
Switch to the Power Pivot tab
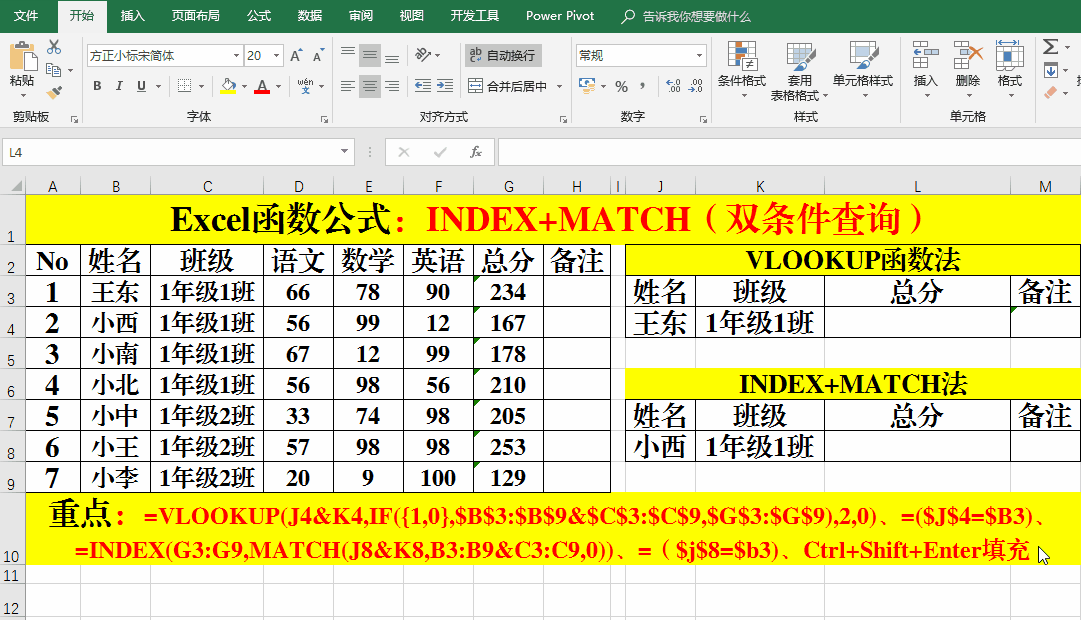click(x=560, y=16)
